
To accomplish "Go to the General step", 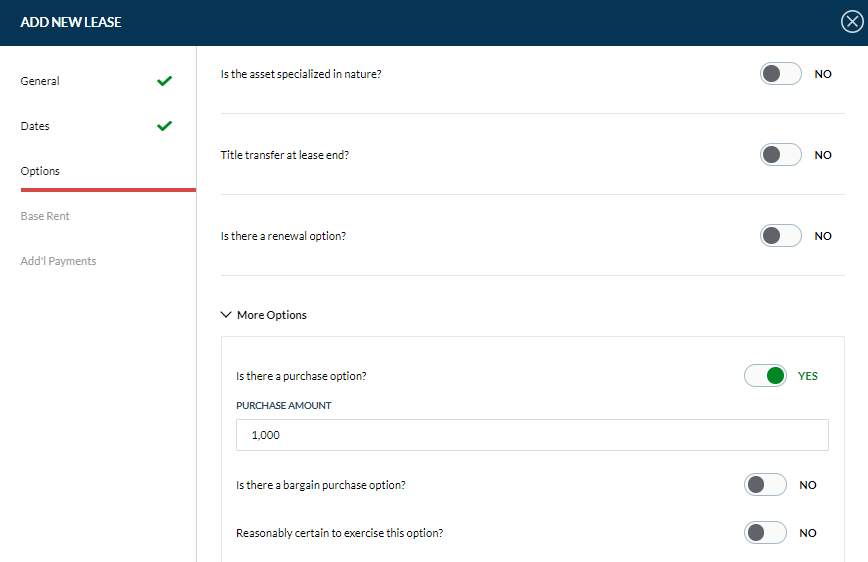I will pos(40,81).
